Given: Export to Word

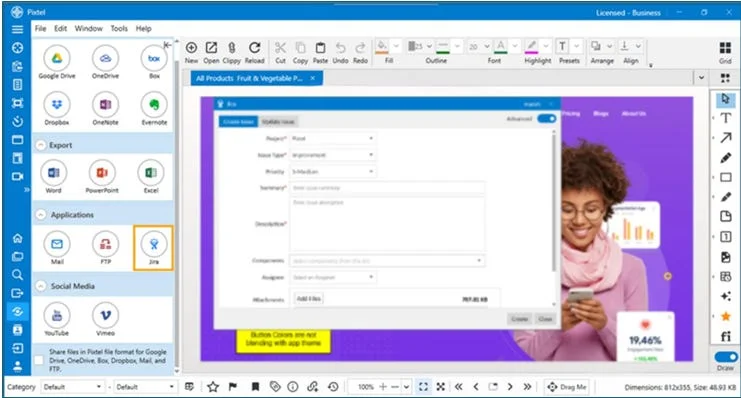Looking at the screenshot, I should coord(53,173).
